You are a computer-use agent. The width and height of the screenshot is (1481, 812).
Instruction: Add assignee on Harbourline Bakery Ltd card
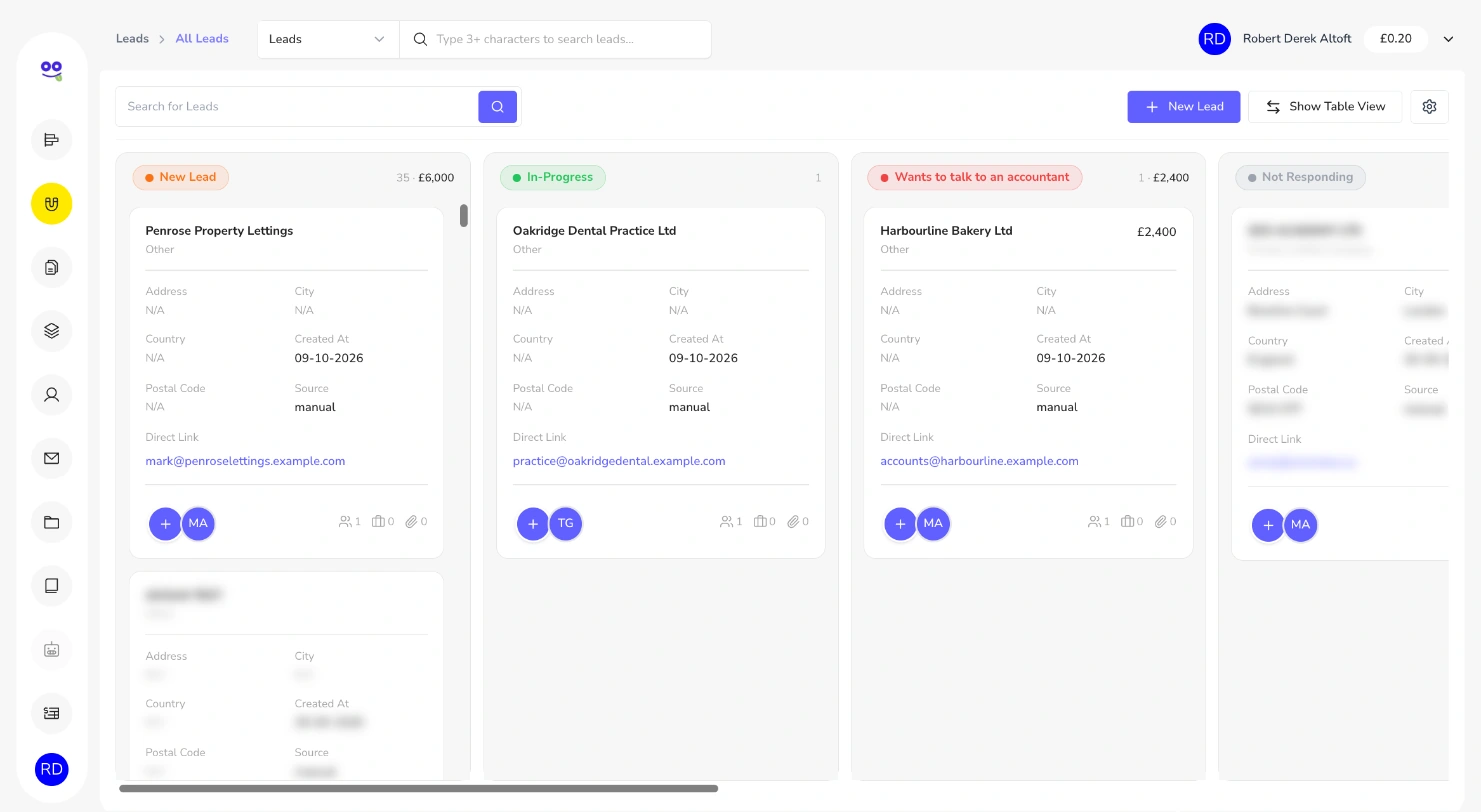tap(900, 523)
